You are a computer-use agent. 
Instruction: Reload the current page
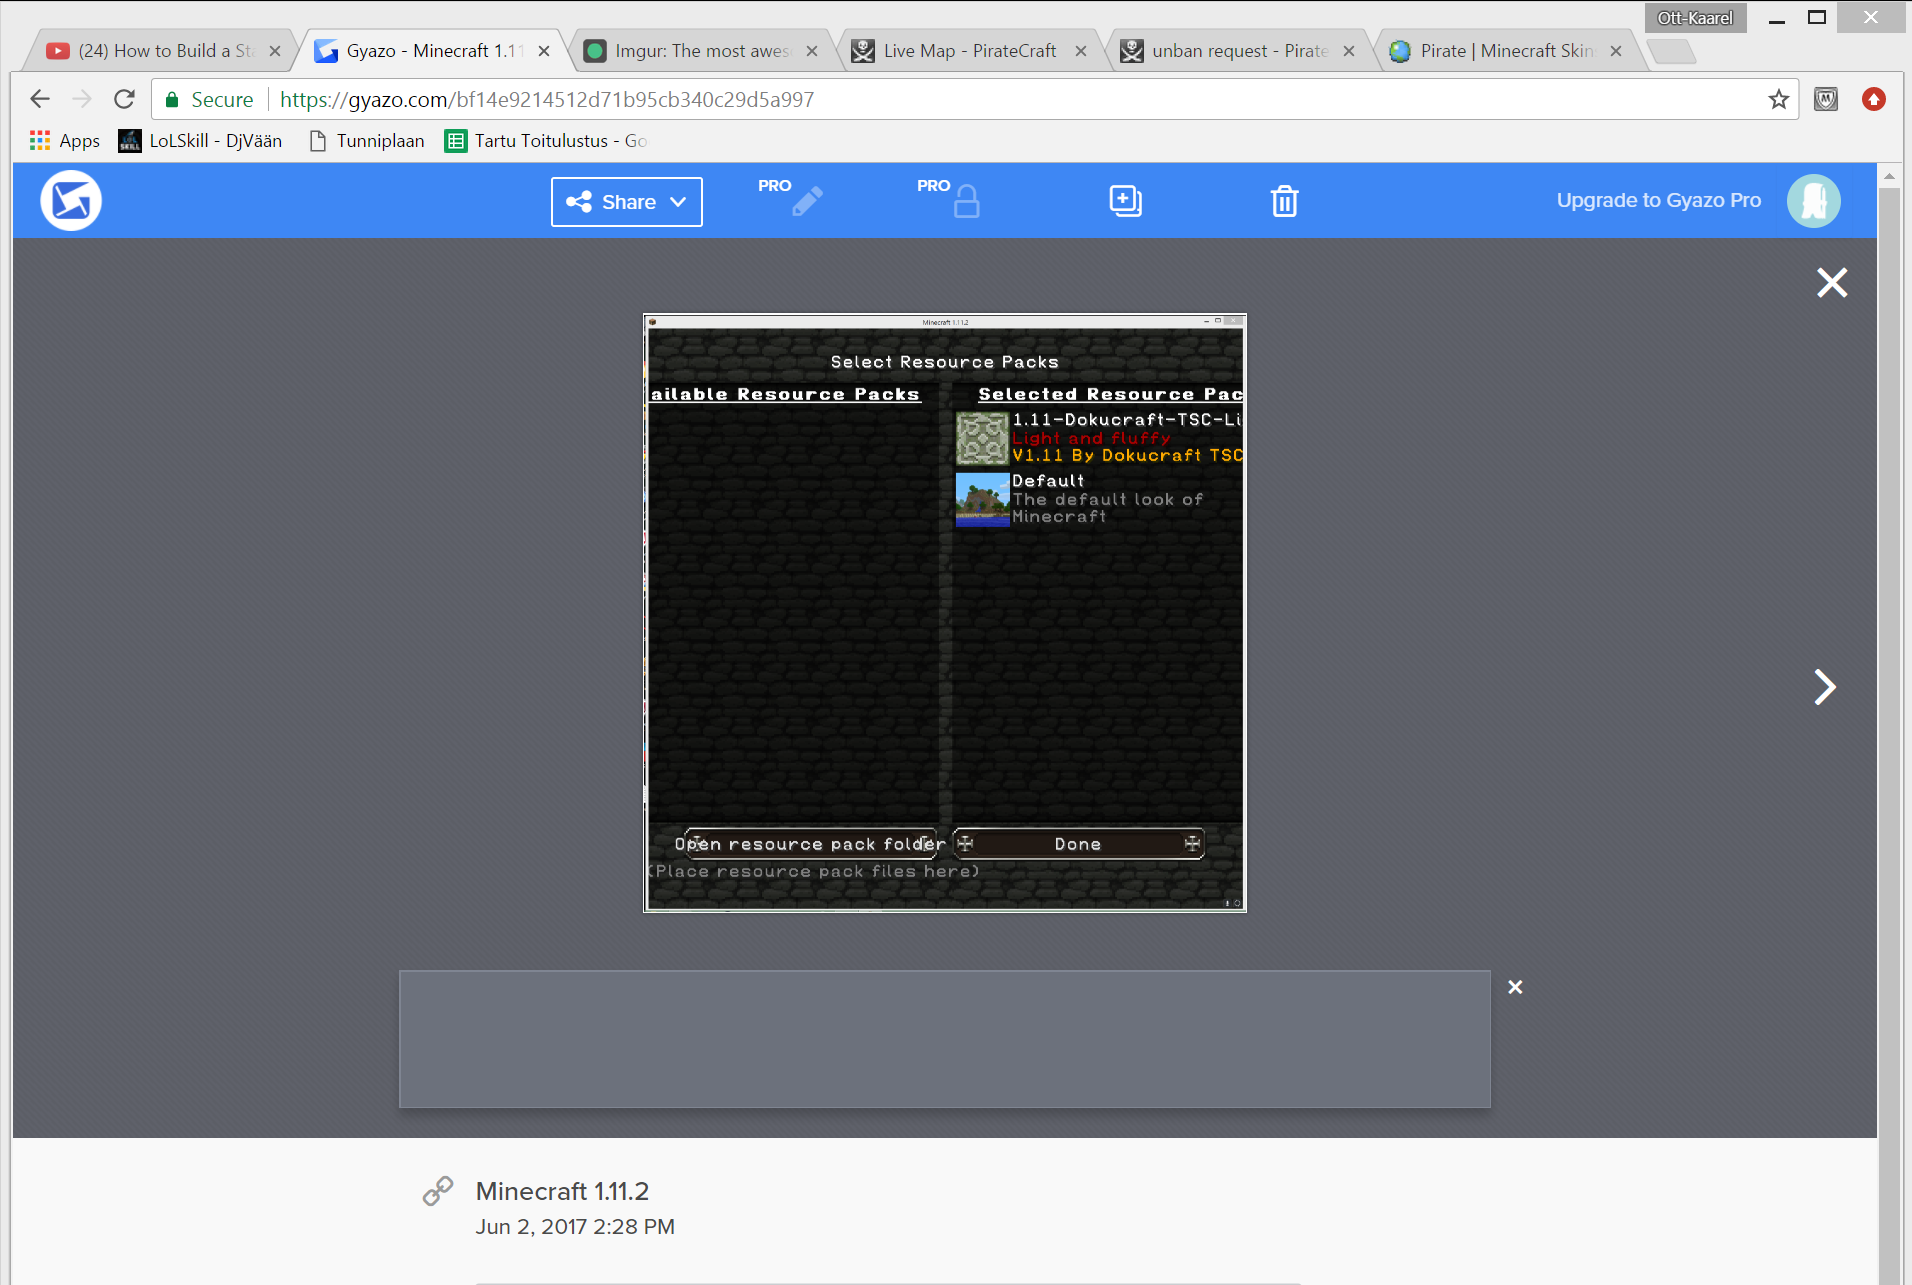click(x=124, y=99)
